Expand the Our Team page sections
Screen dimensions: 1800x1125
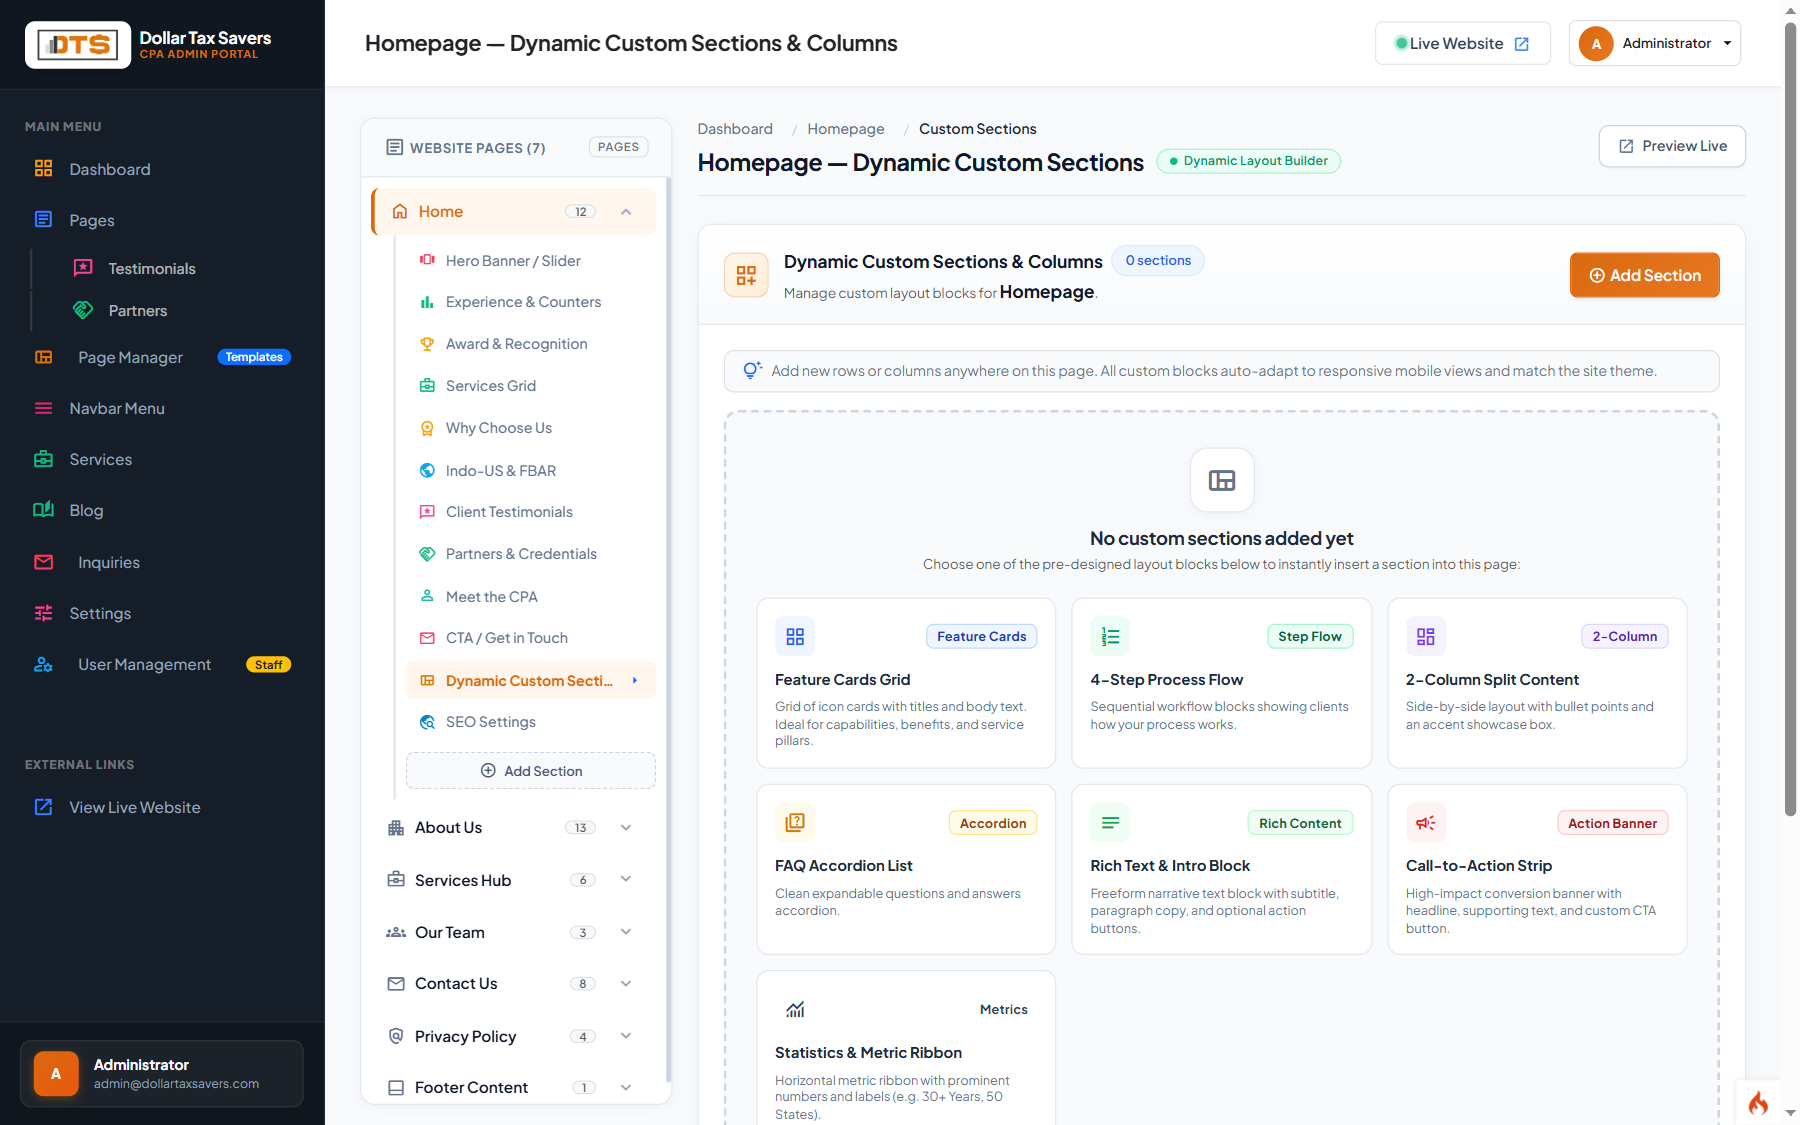tap(626, 932)
